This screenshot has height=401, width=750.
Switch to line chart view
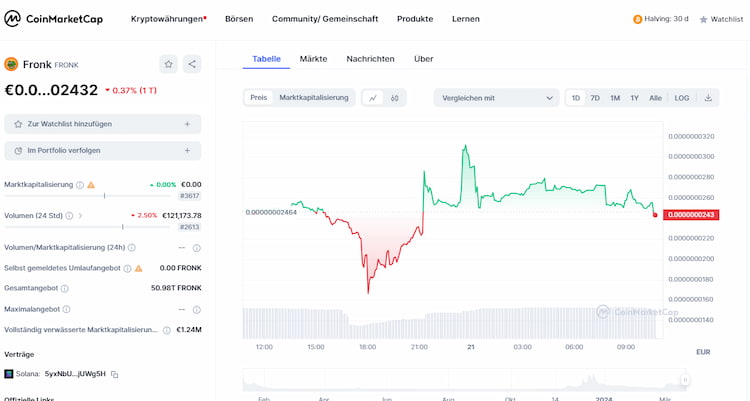click(373, 98)
